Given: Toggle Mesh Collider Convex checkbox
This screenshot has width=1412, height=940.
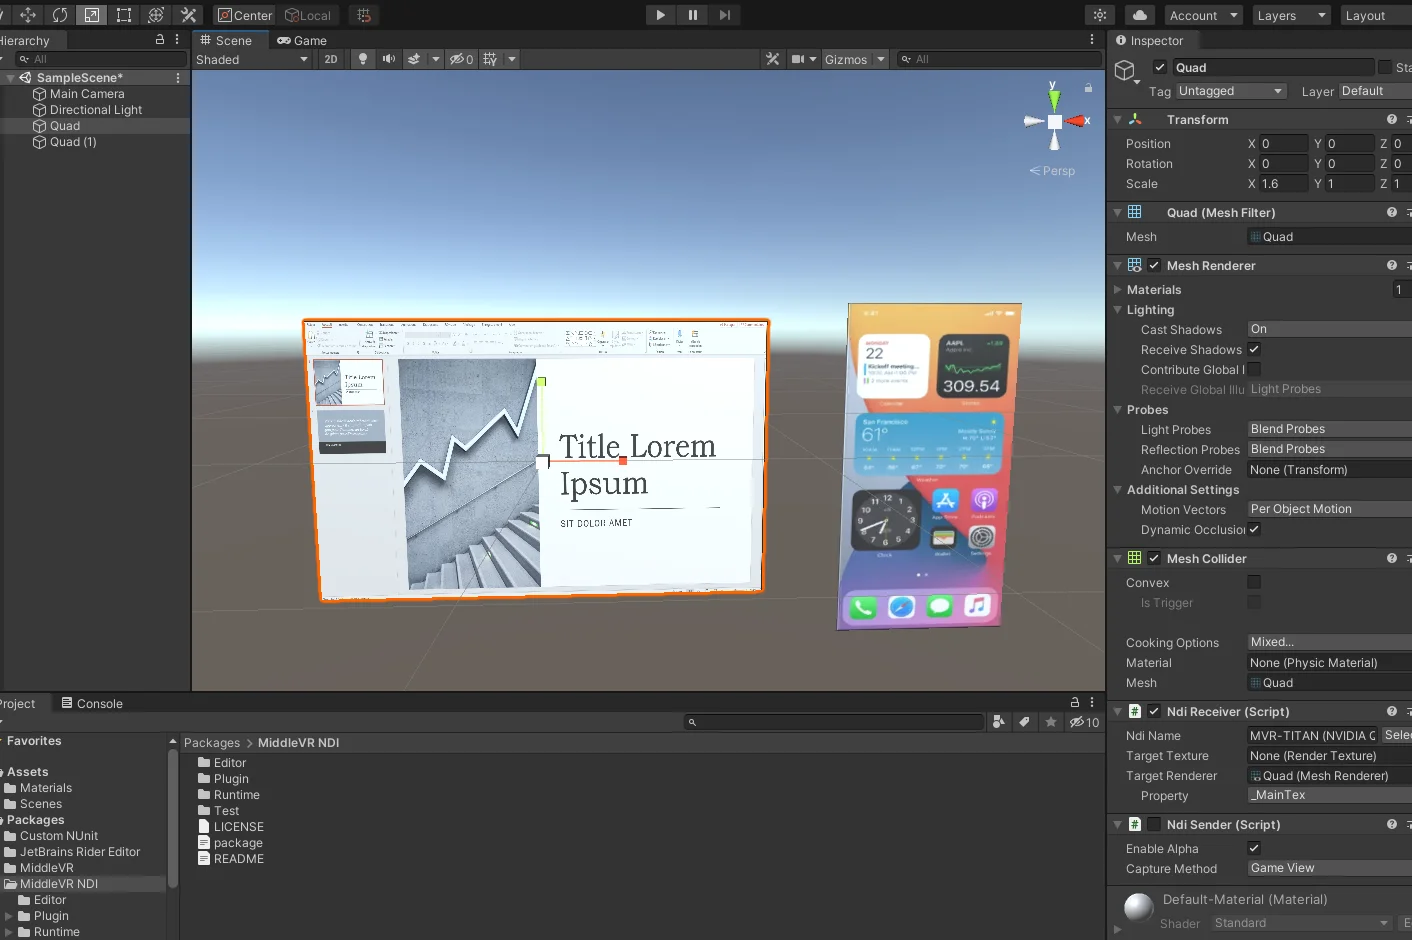Looking at the screenshot, I should click(x=1254, y=582).
